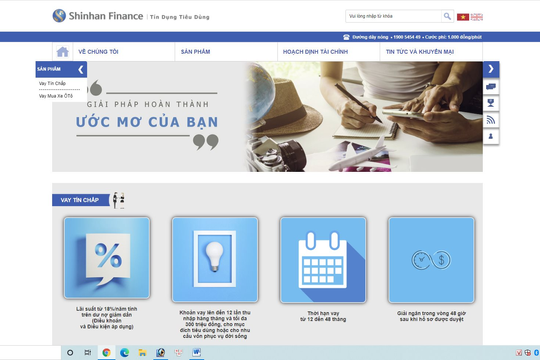Screen dimensions: 540x360
Task: Click the hotline phone icon
Action: 346,37
